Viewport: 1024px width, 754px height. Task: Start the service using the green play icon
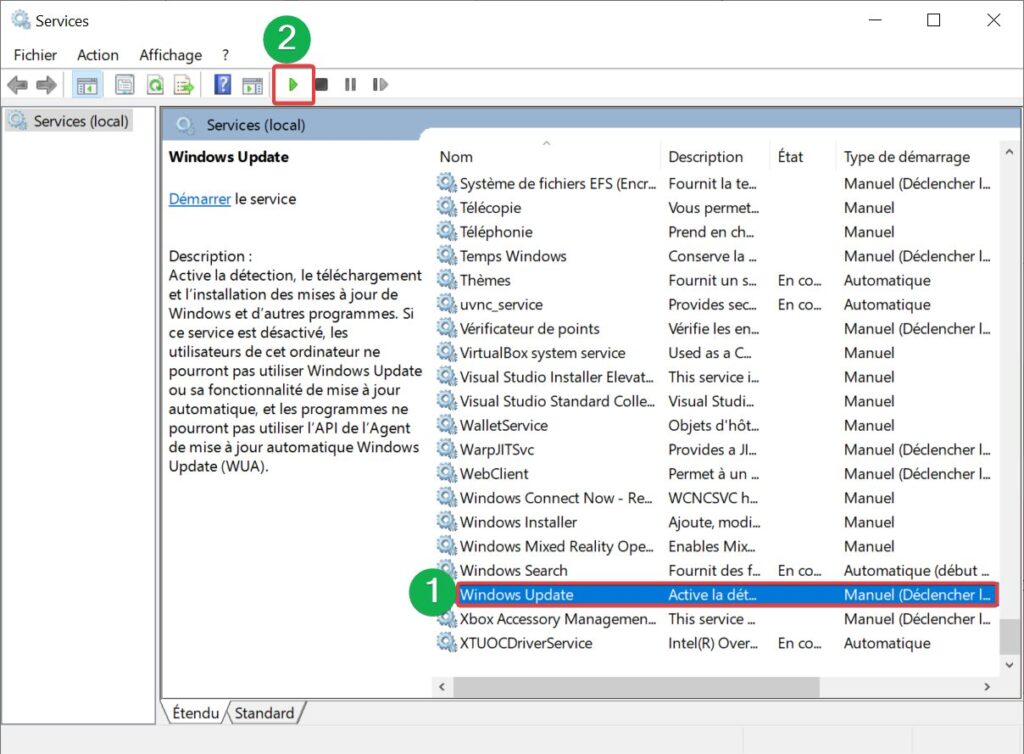click(293, 84)
